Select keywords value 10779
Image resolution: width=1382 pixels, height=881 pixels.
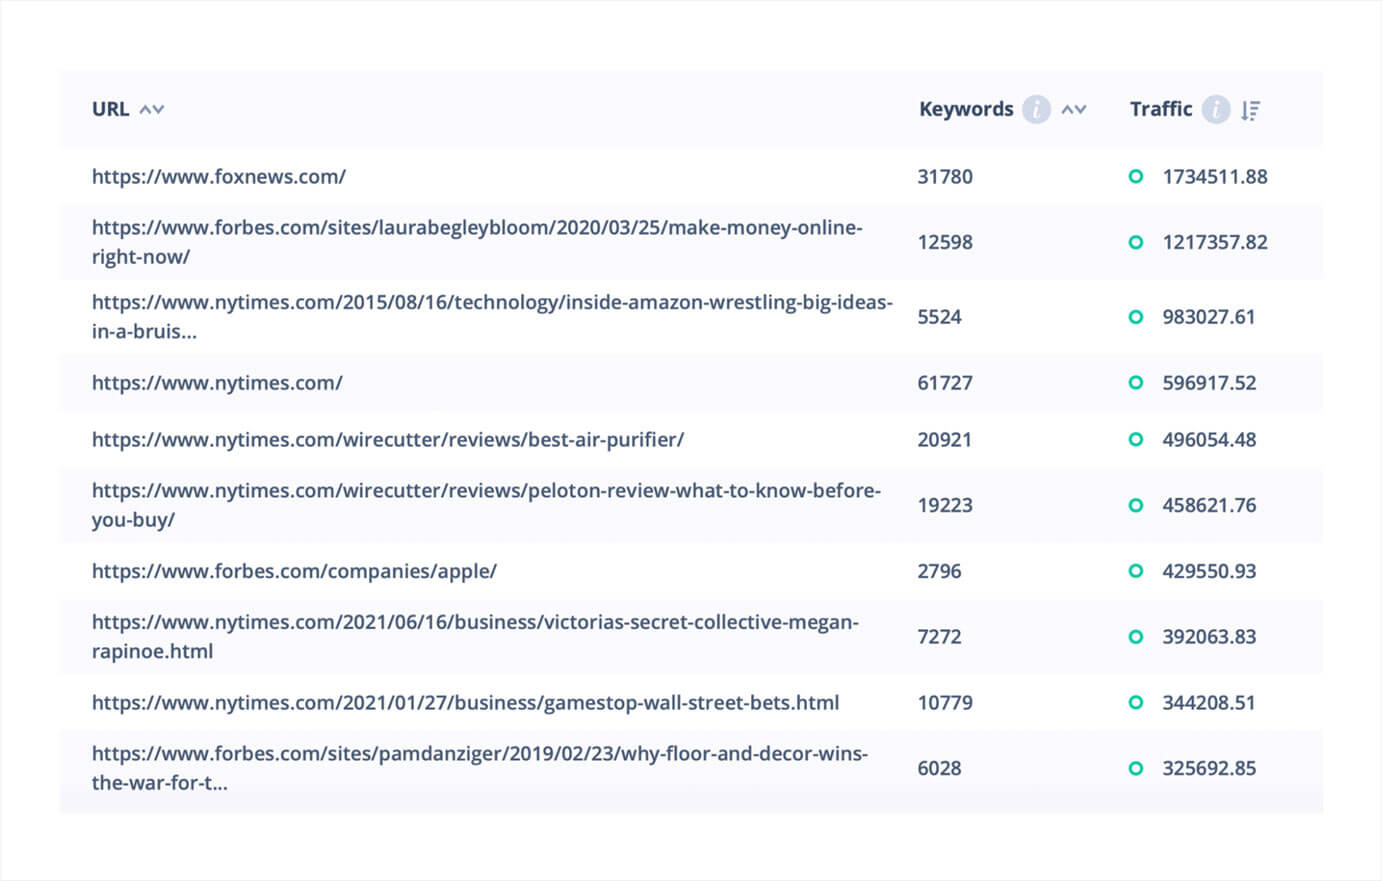click(945, 703)
